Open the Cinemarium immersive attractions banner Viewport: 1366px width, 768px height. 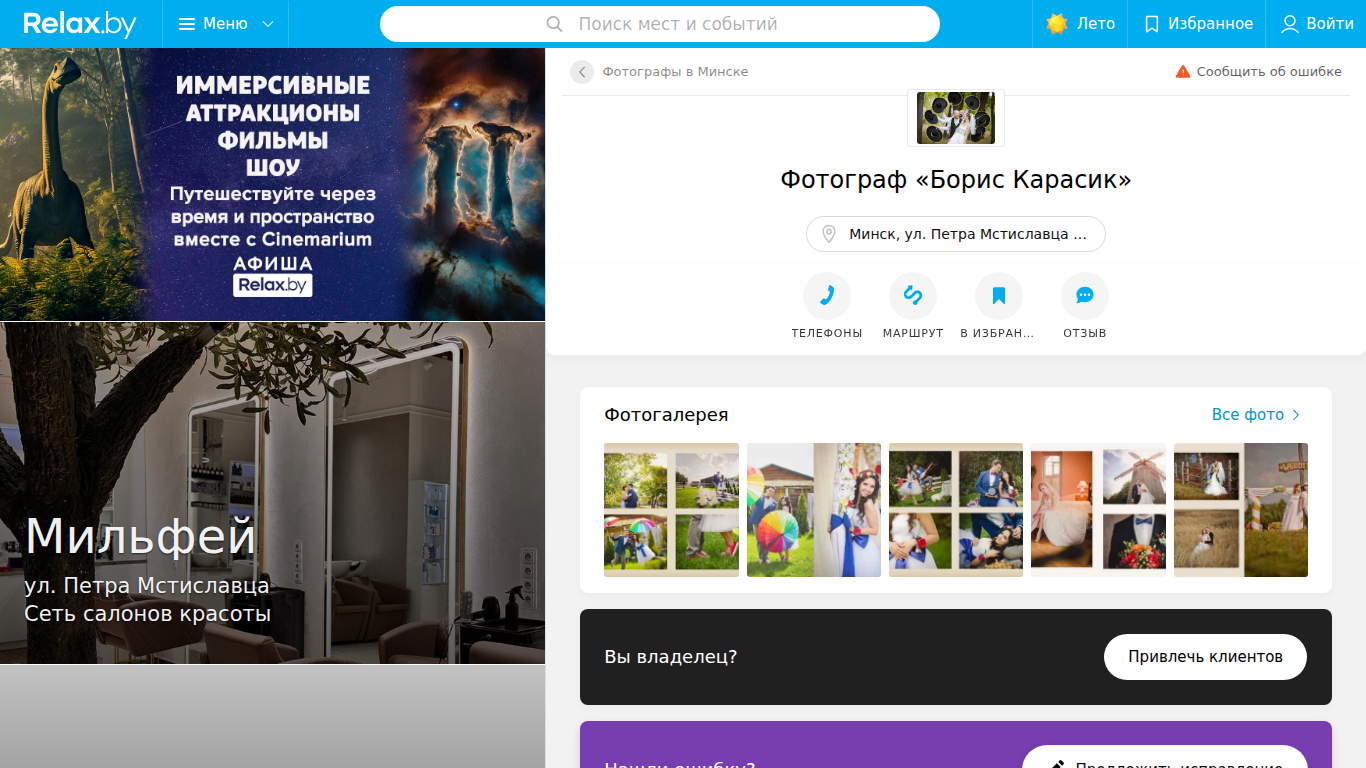click(x=273, y=184)
